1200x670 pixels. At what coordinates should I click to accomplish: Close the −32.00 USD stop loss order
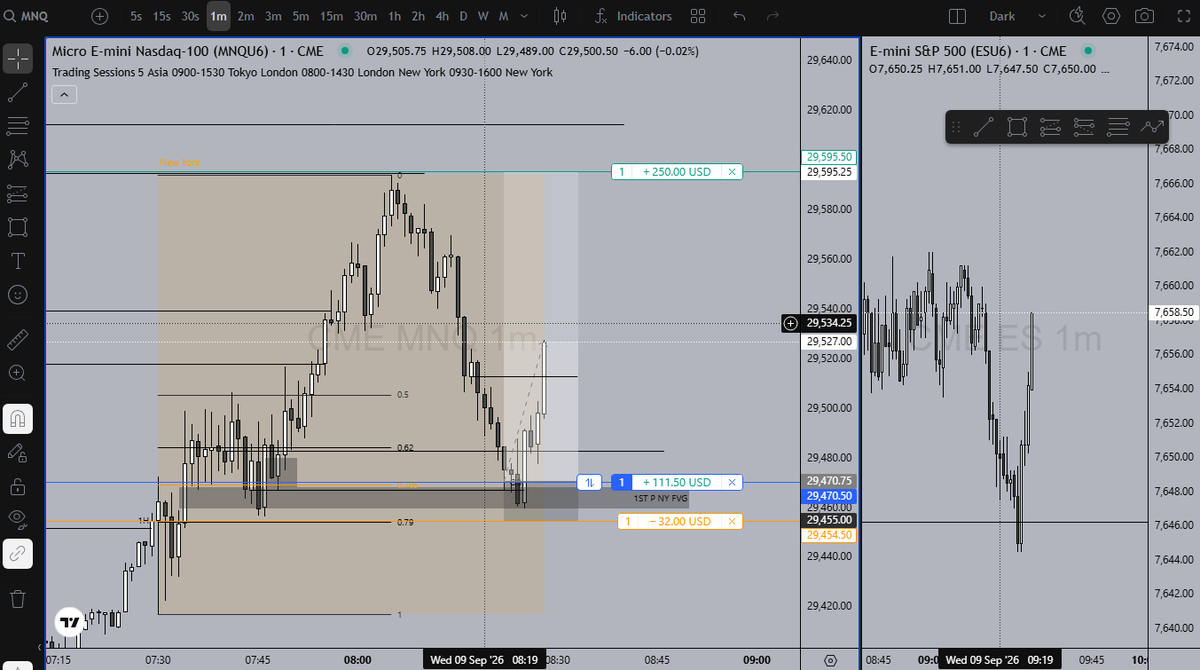[x=731, y=521]
